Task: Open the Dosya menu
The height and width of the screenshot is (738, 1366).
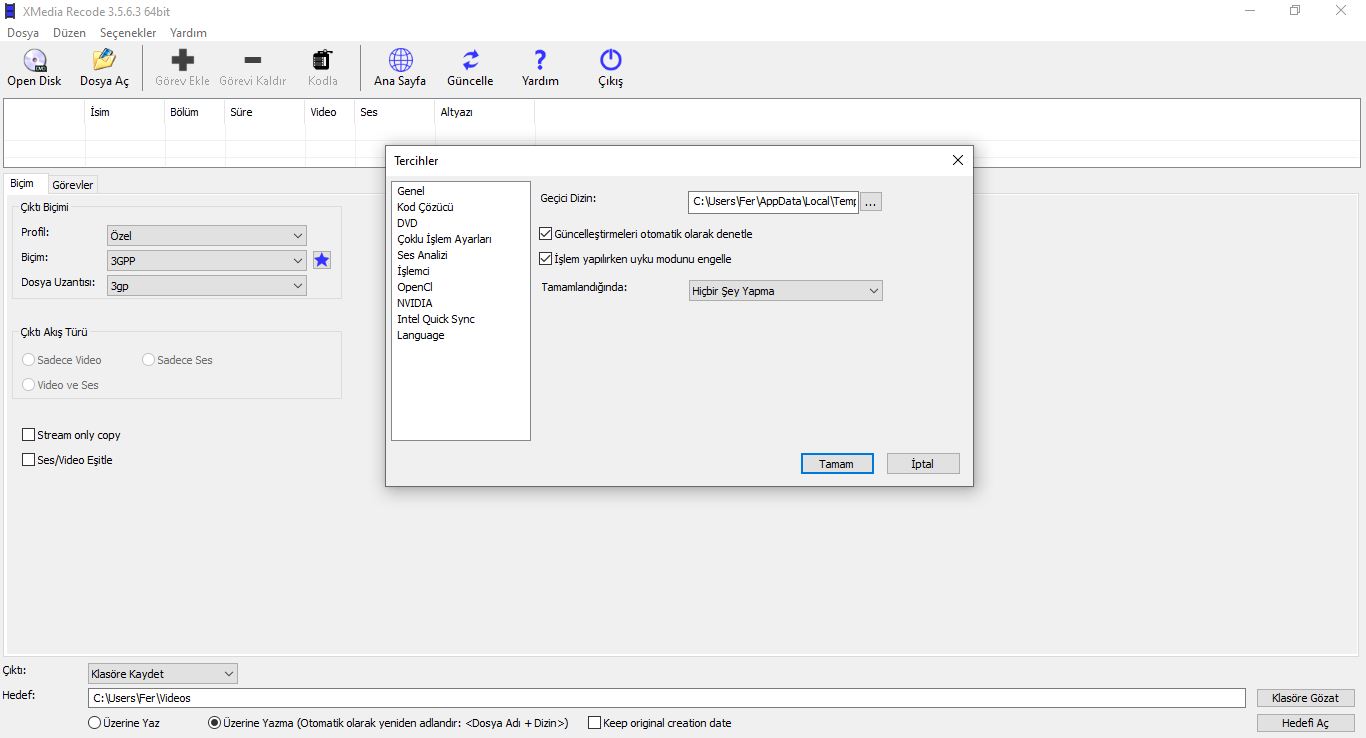Action: [23, 33]
